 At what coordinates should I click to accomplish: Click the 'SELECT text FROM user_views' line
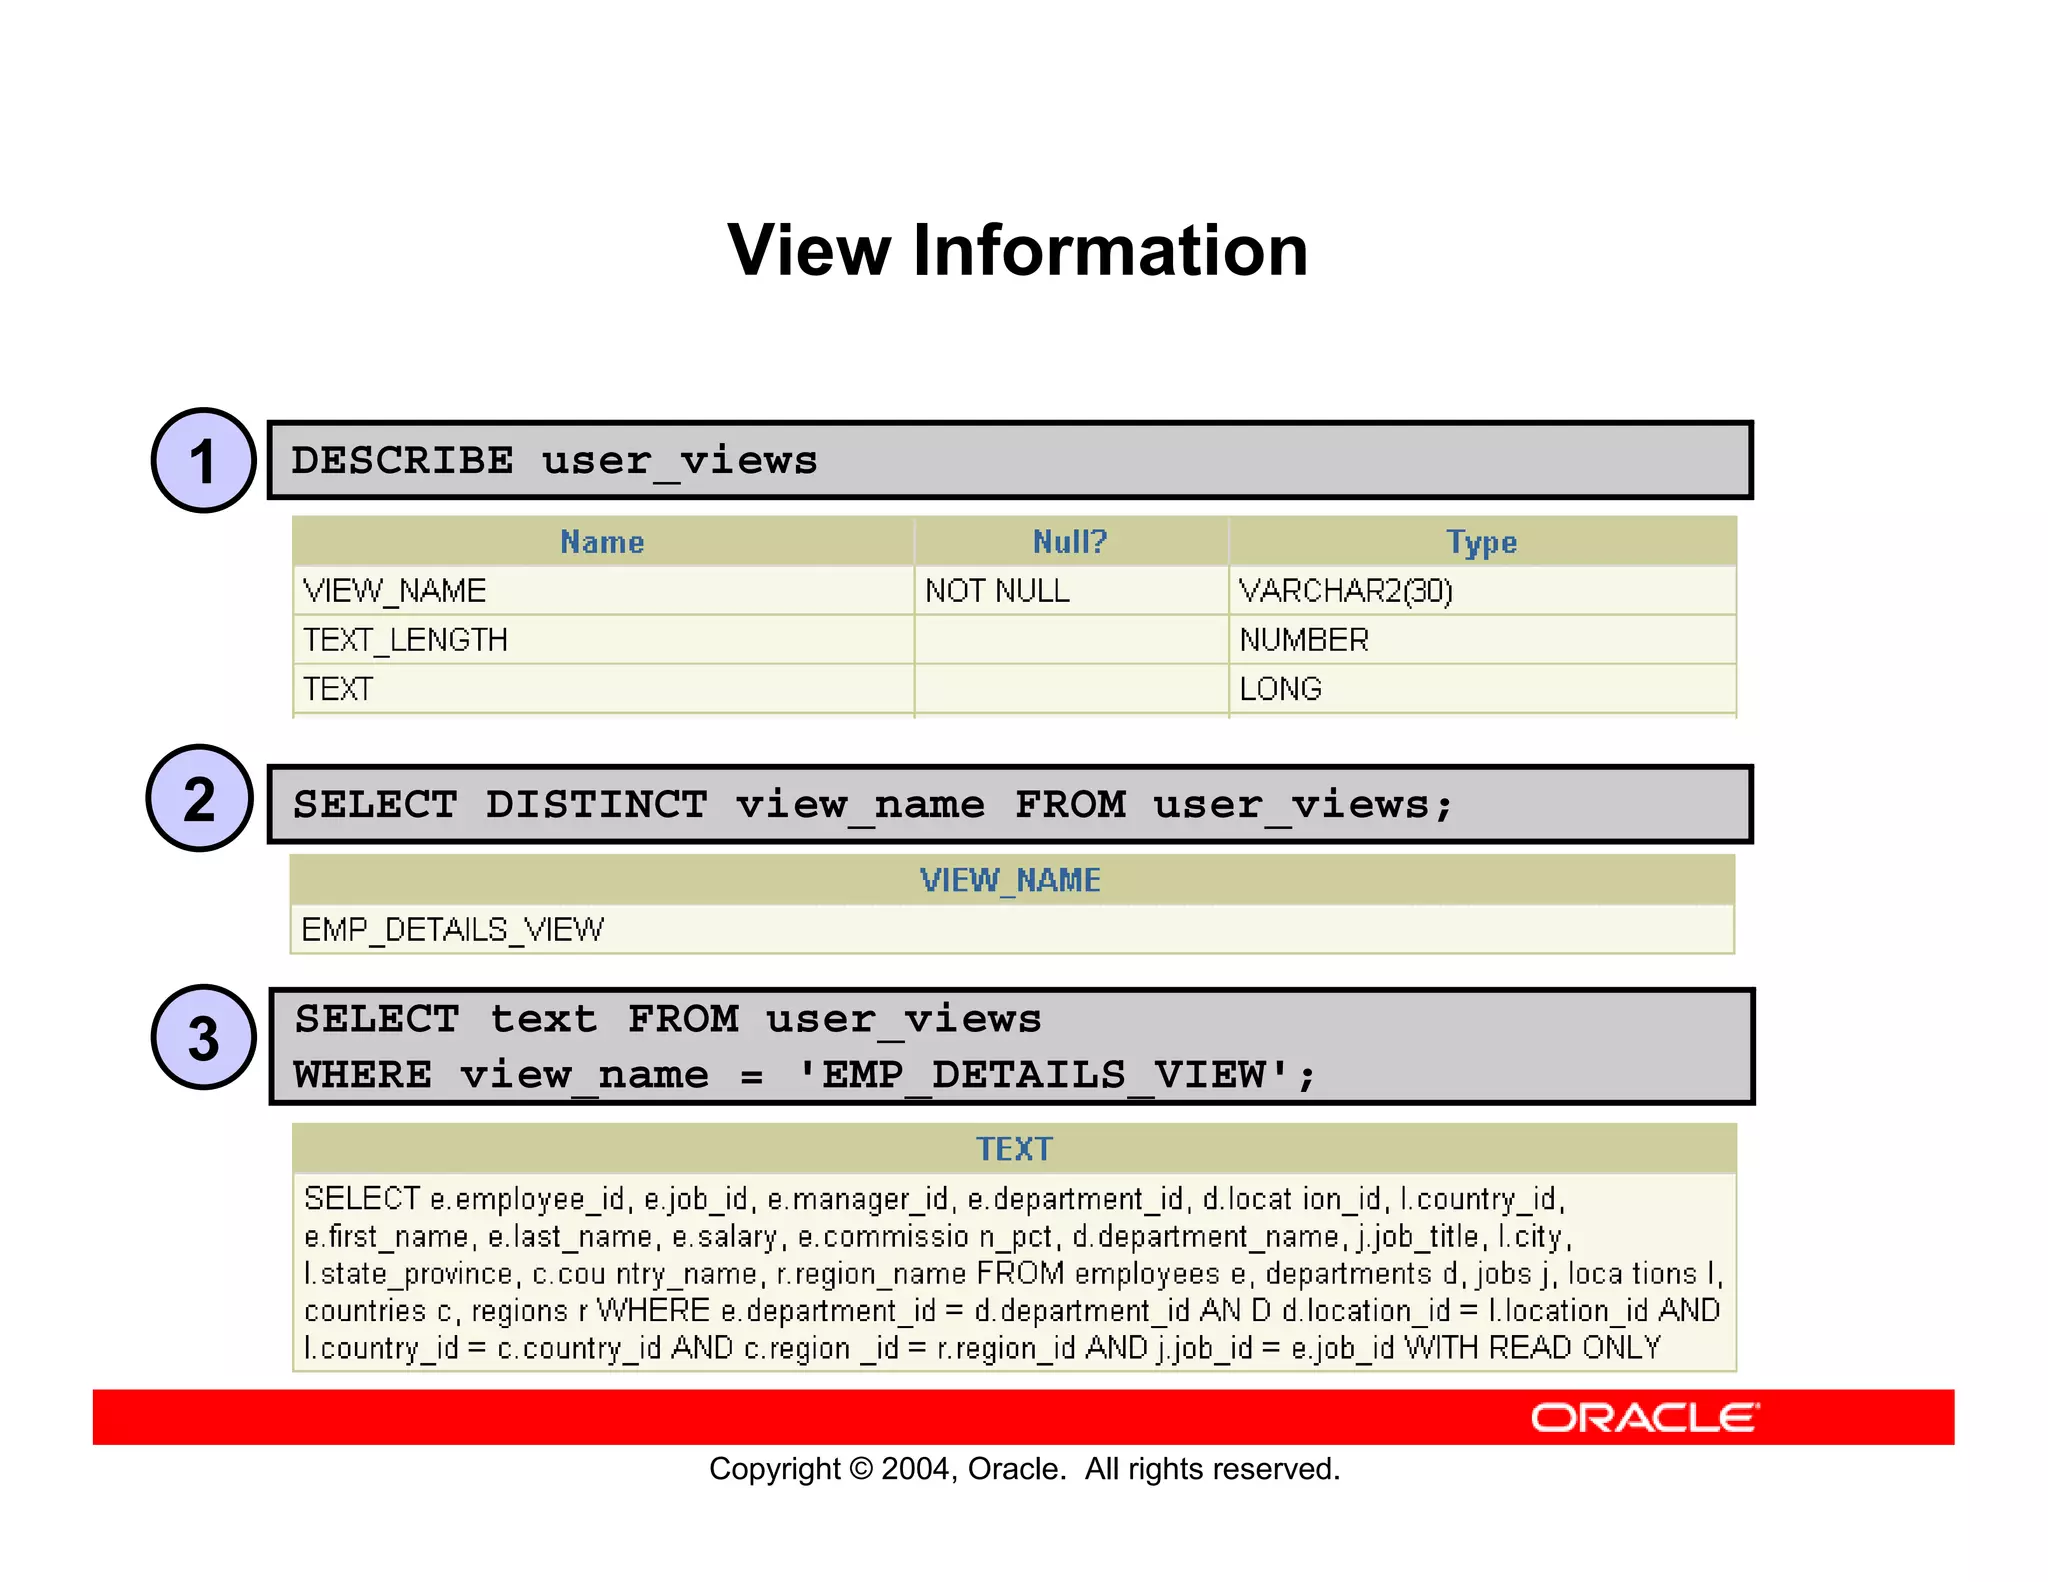pyautogui.click(x=668, y=1019)
